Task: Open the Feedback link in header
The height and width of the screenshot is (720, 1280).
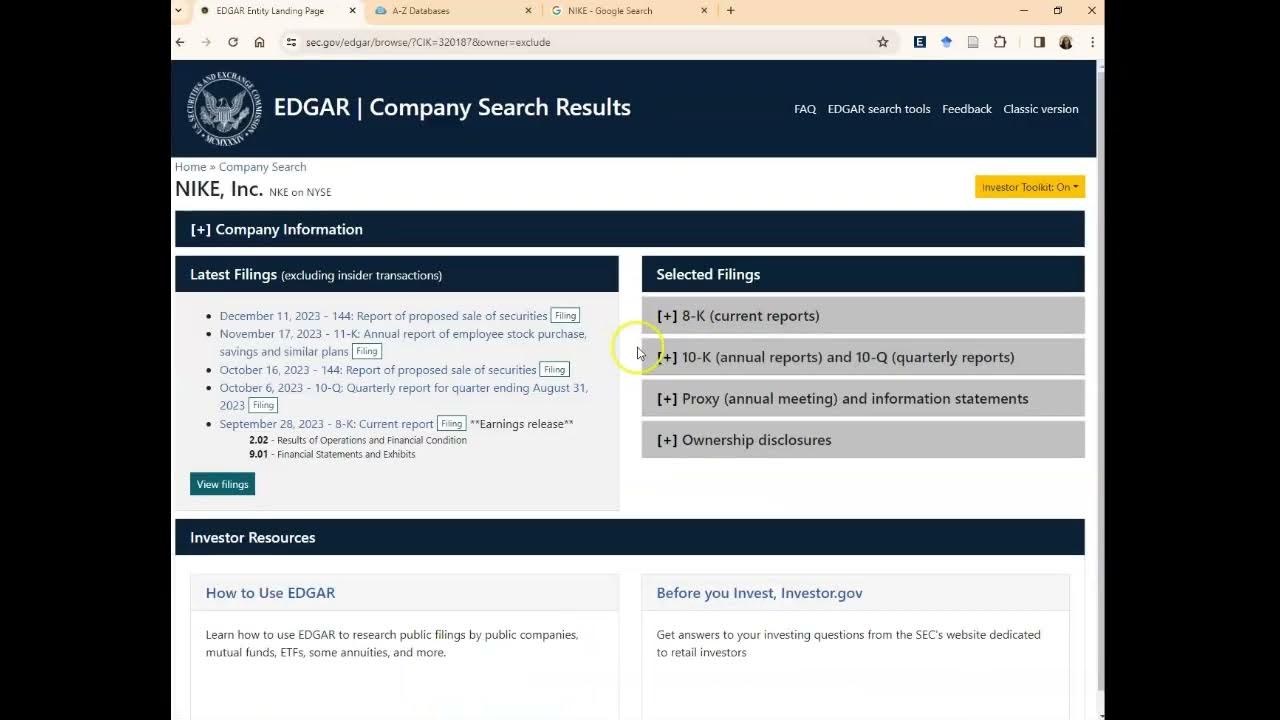Action: point(967,109)
